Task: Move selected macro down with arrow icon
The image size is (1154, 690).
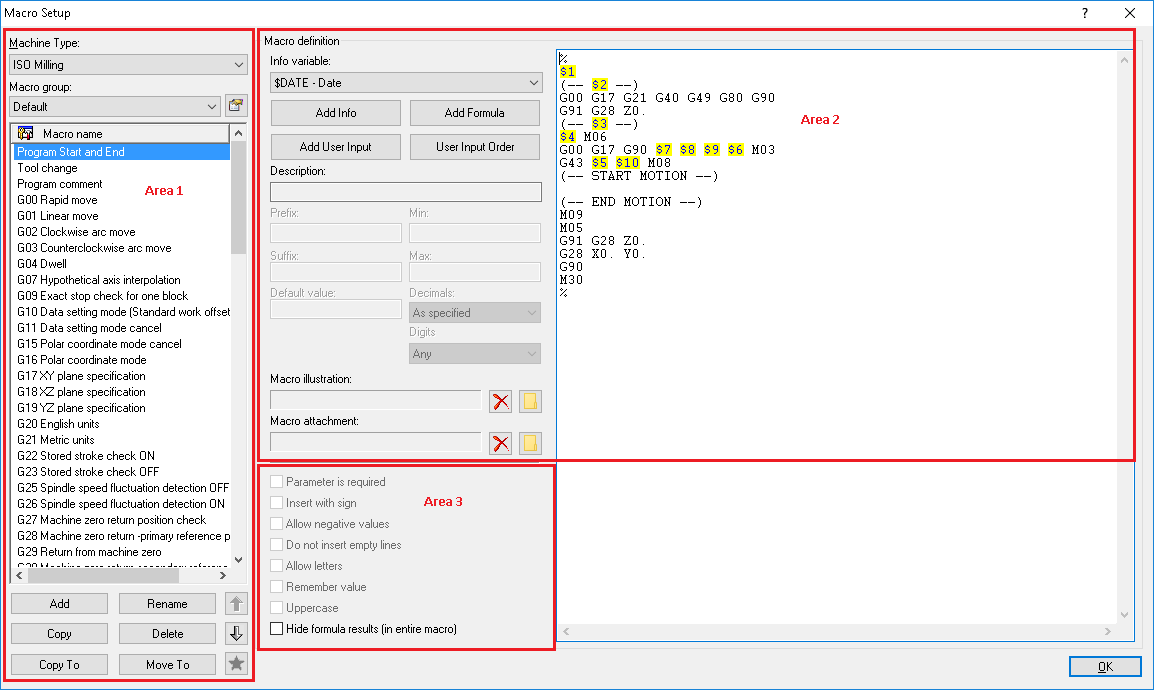Action: pos(236,633)
